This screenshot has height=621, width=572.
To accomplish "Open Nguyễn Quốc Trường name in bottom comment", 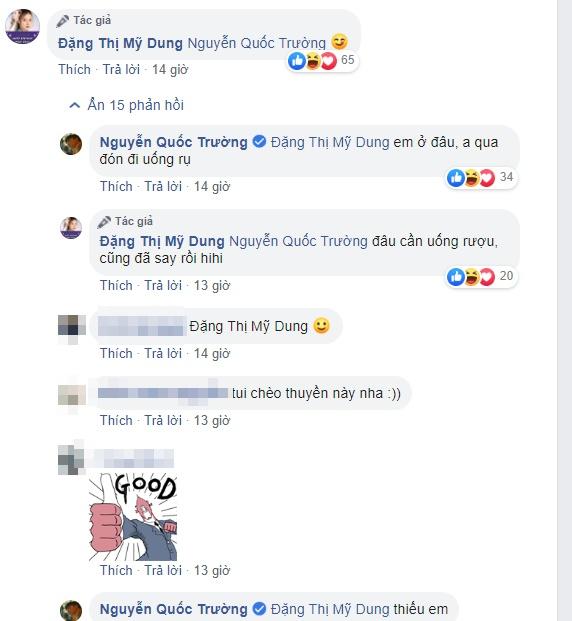I will (174, 609).
